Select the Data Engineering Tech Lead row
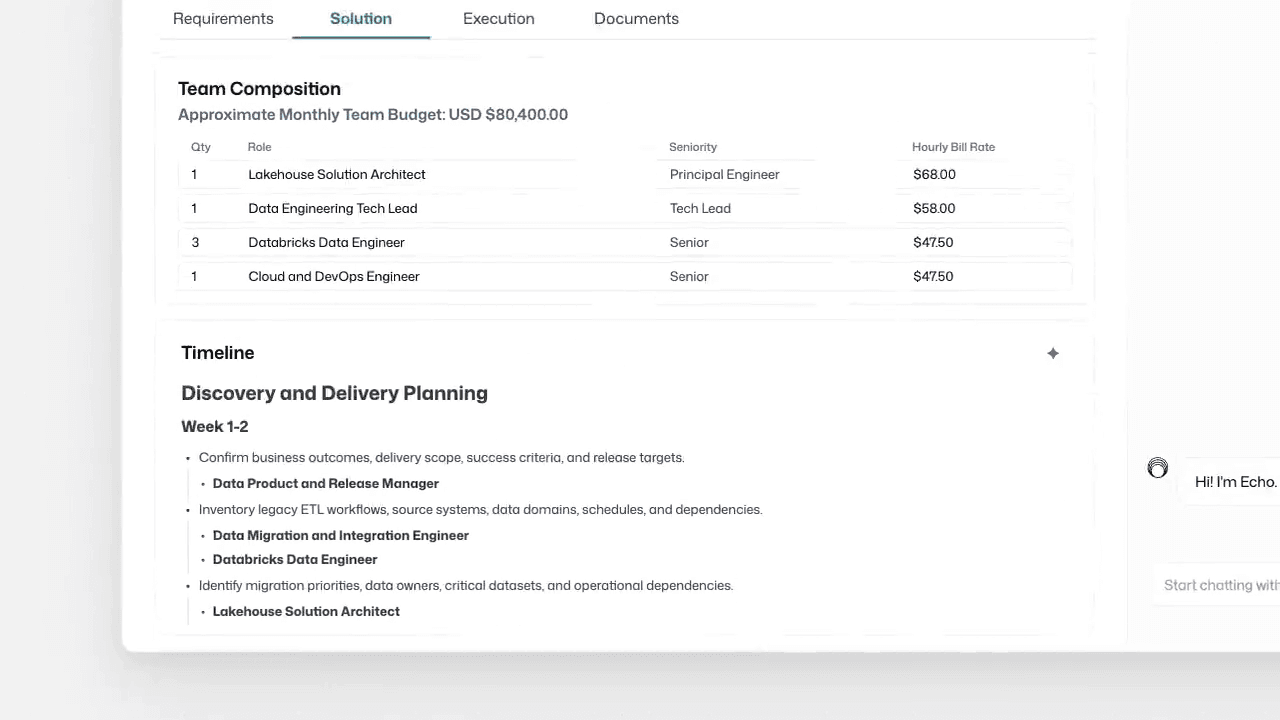 point(624,208)
